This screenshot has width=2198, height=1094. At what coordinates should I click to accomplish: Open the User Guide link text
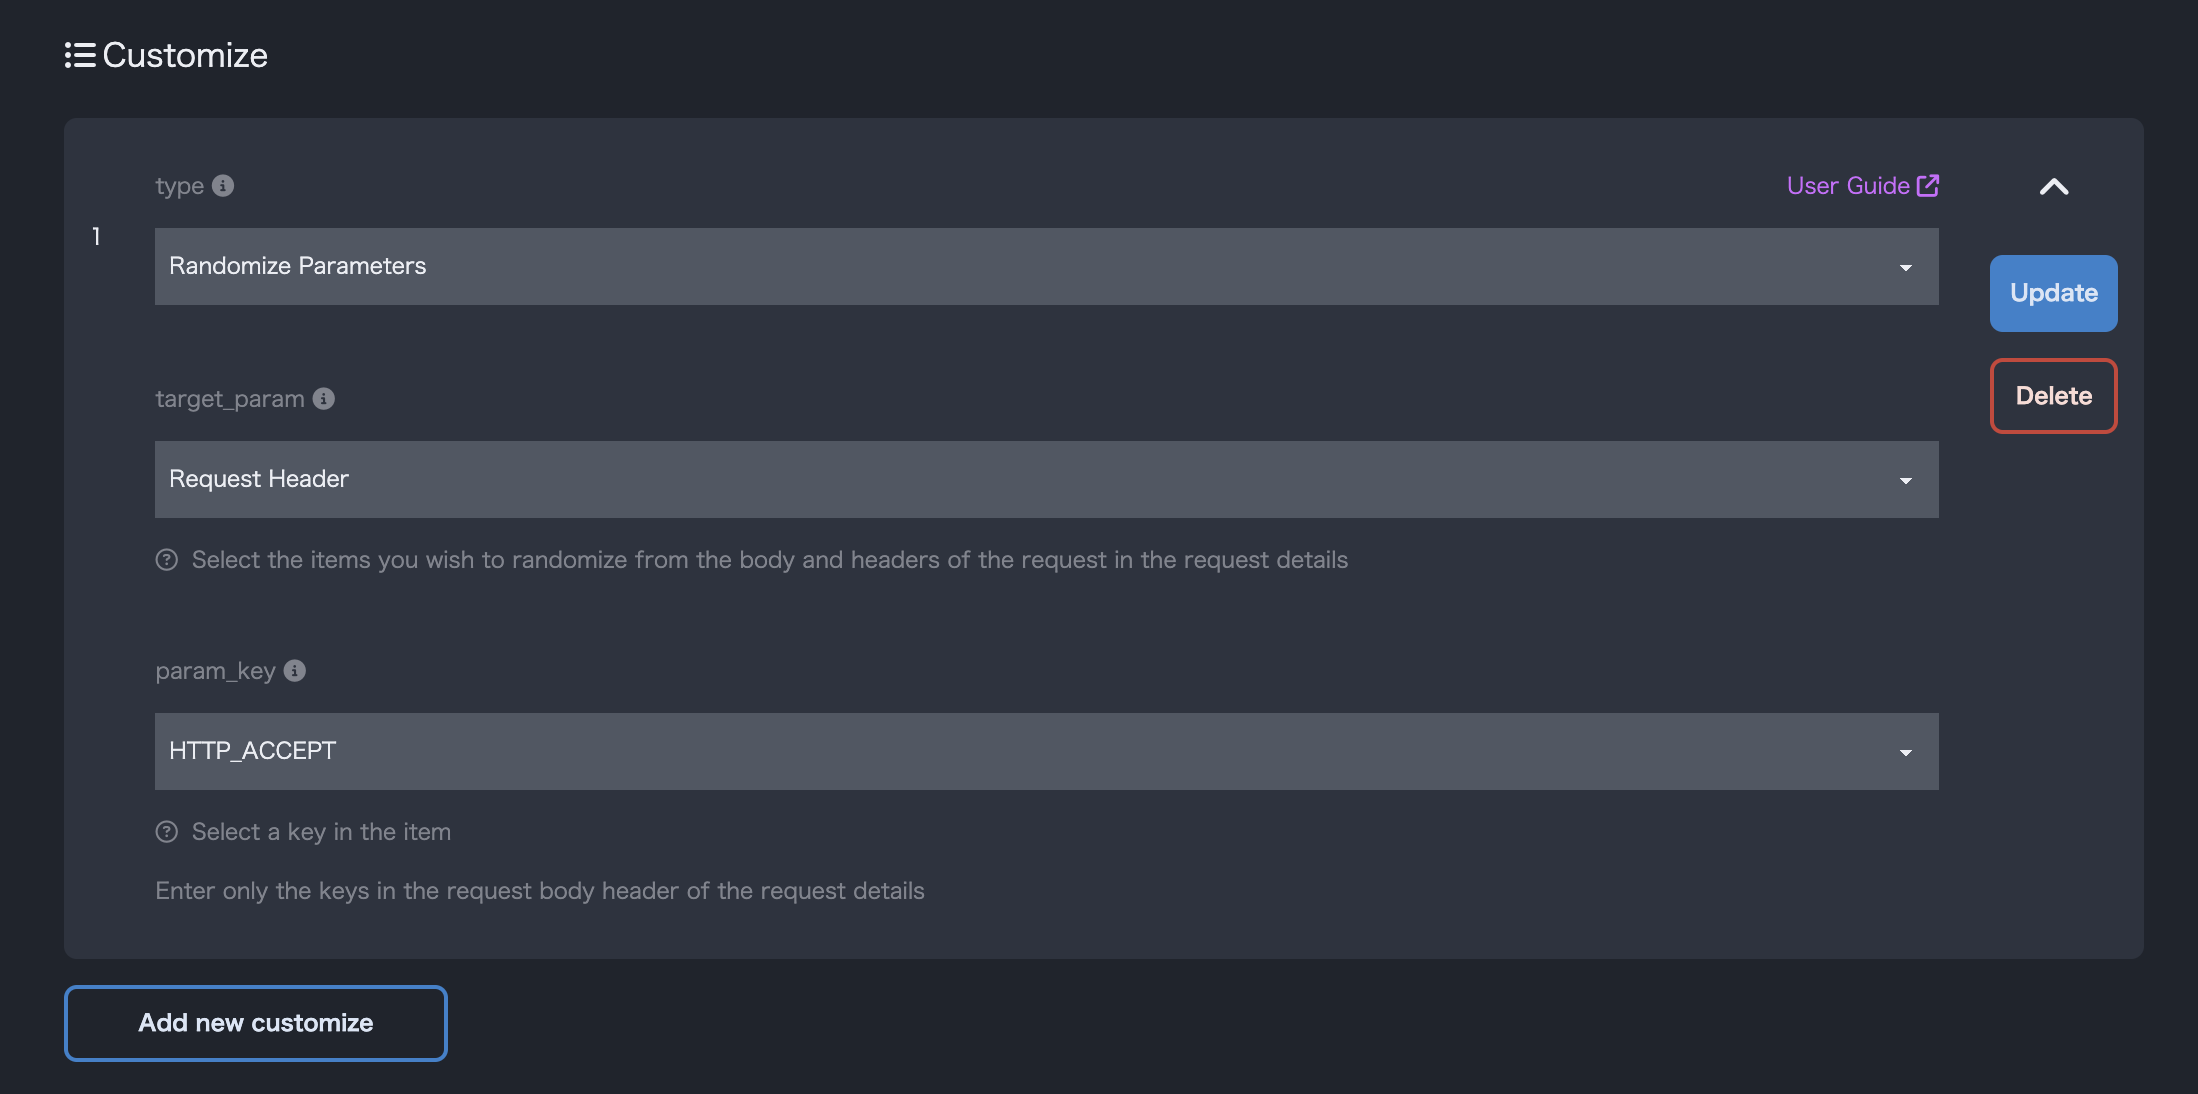point(1848,186)
